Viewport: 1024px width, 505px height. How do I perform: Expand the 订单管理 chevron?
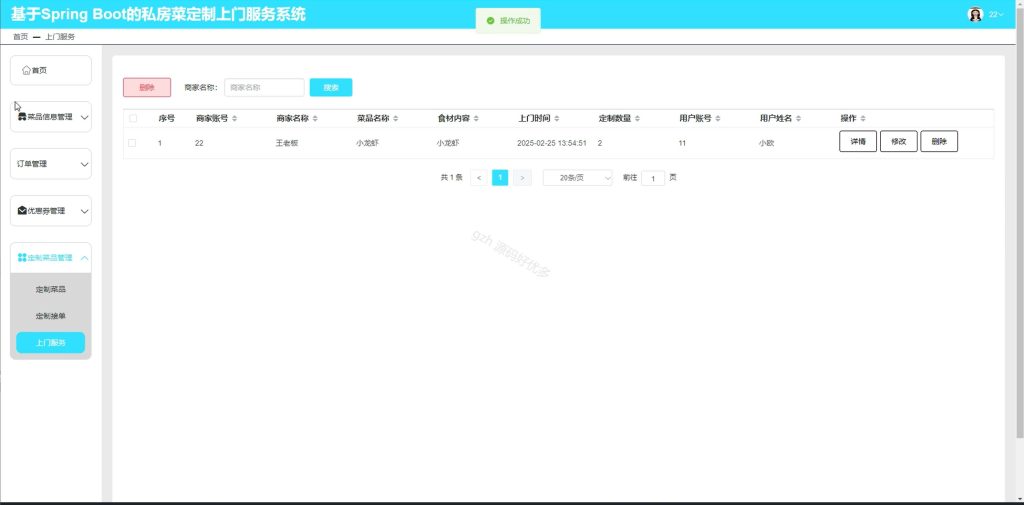84,164
